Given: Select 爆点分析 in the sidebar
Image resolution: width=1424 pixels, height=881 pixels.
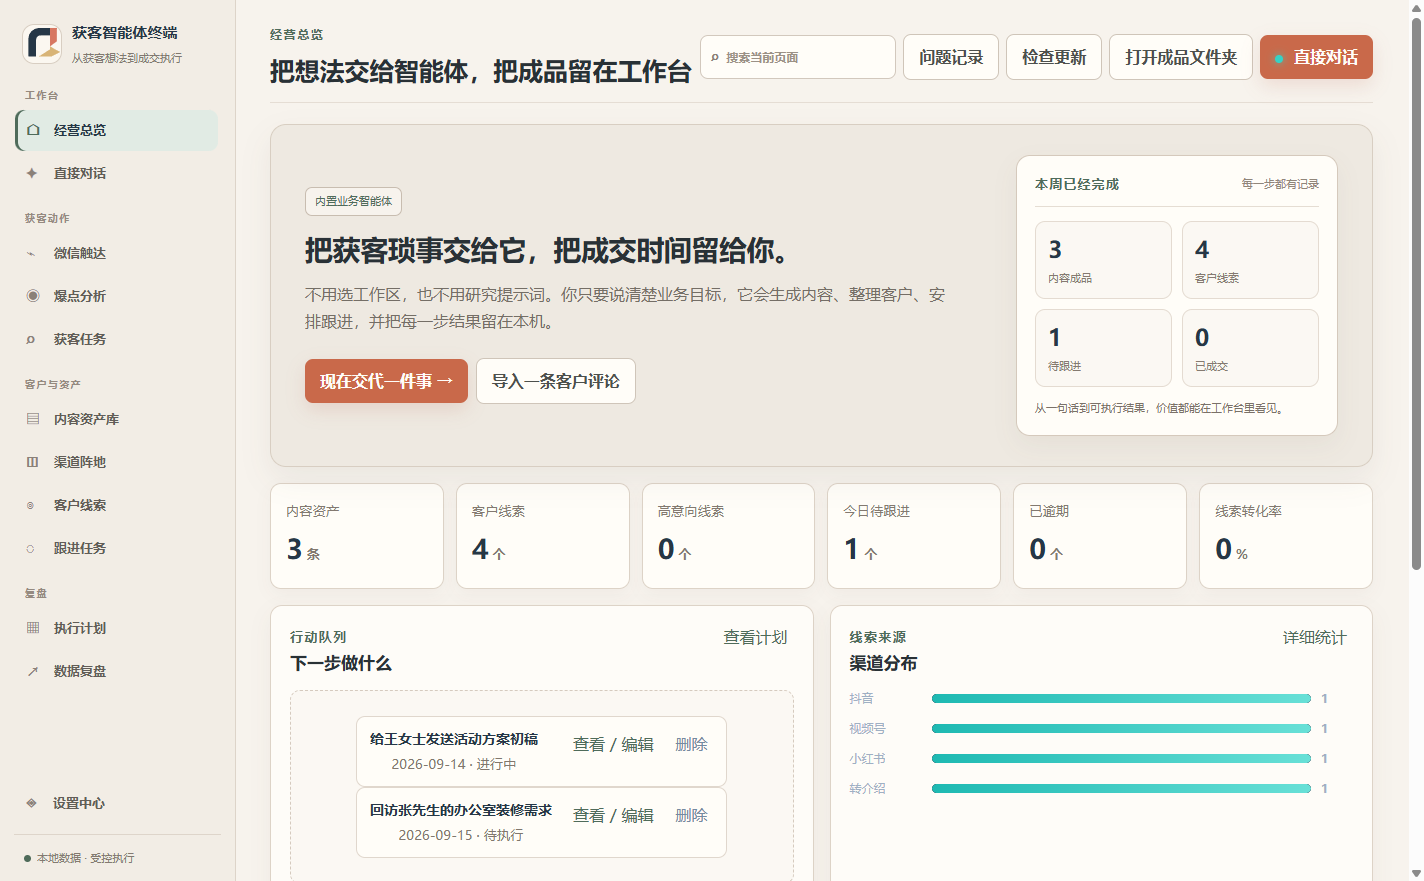Looking at the screenshot, I should pyautogui.click(x=117, y=296).
